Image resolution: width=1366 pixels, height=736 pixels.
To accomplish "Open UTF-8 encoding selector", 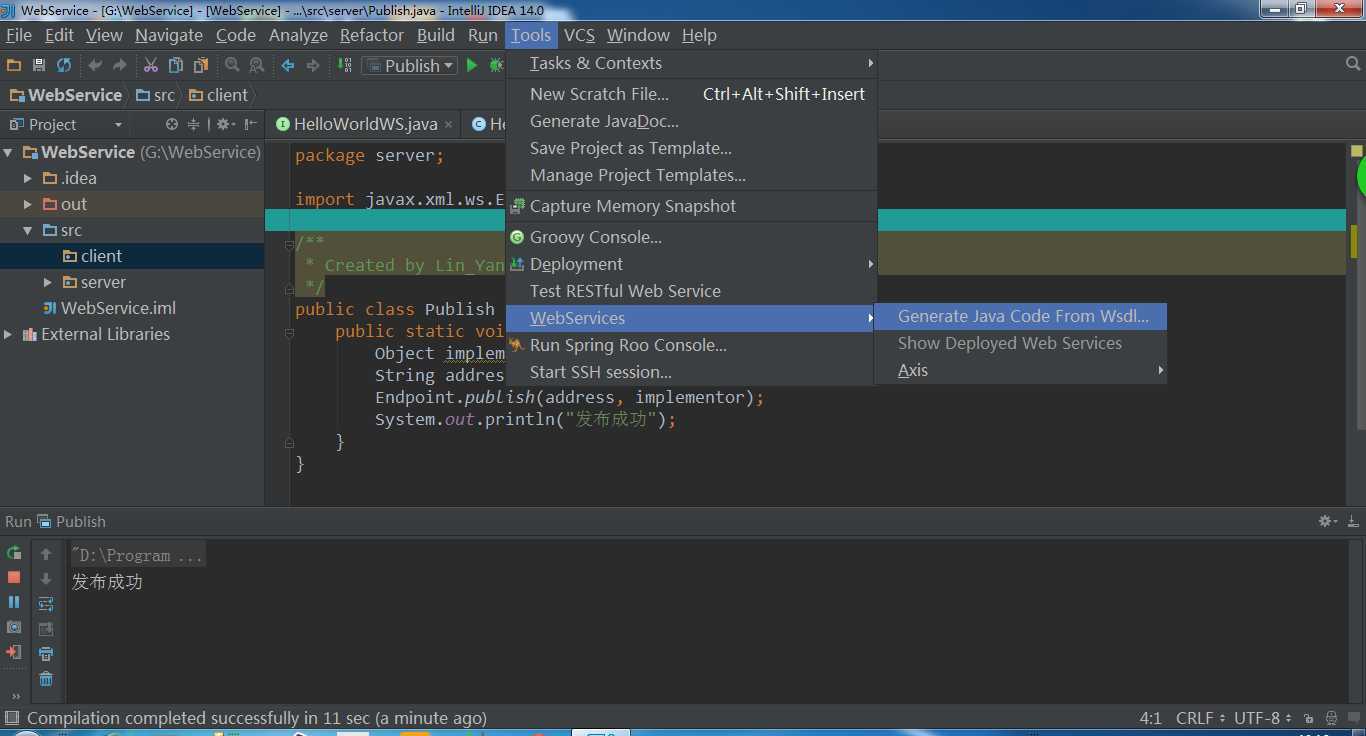I will 1262,718.
